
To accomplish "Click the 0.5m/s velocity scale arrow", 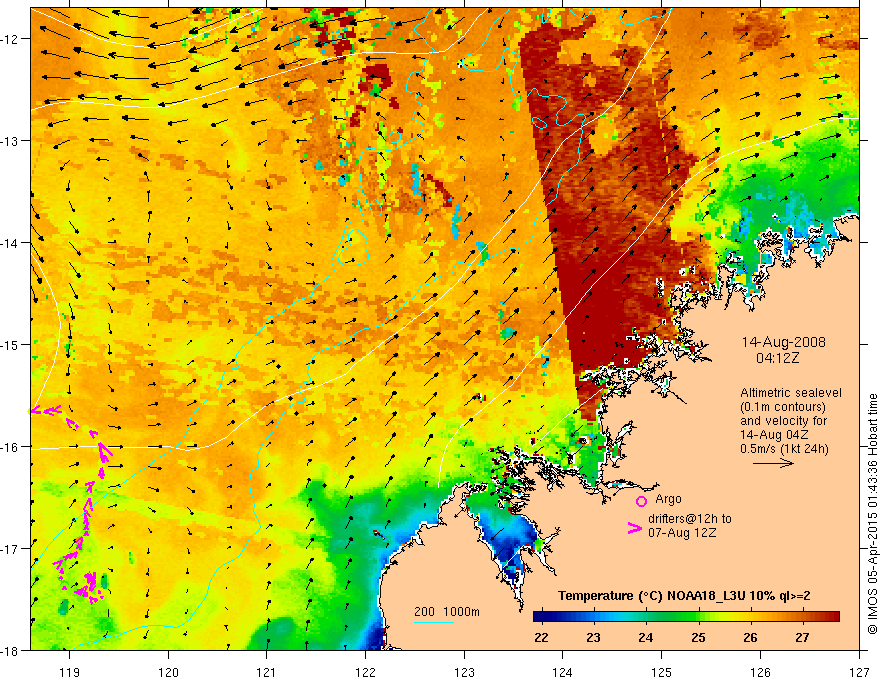I will point(773,463).
